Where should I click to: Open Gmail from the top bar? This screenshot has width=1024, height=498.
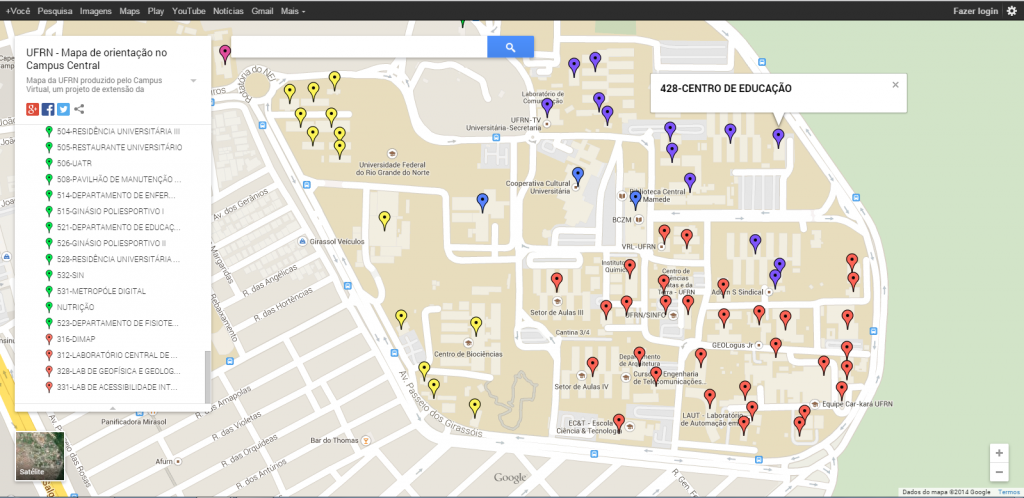(x=263, y=10)
